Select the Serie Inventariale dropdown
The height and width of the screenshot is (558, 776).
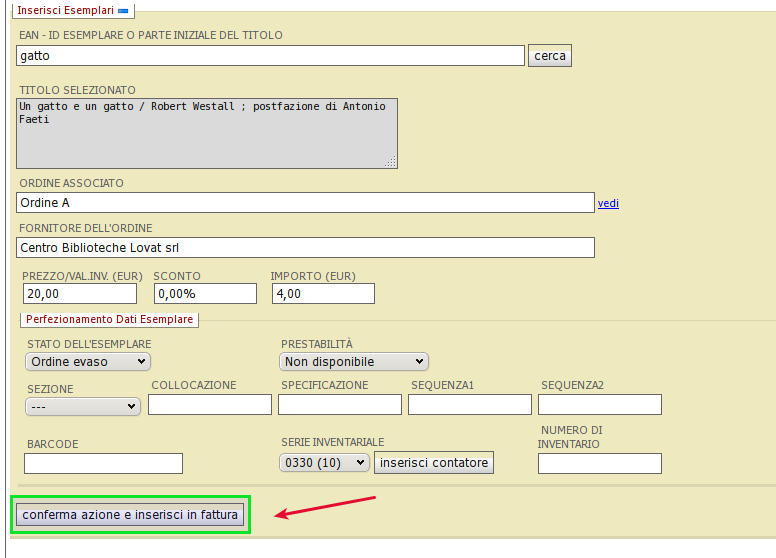pyautogui.click(x=325, y=463)
